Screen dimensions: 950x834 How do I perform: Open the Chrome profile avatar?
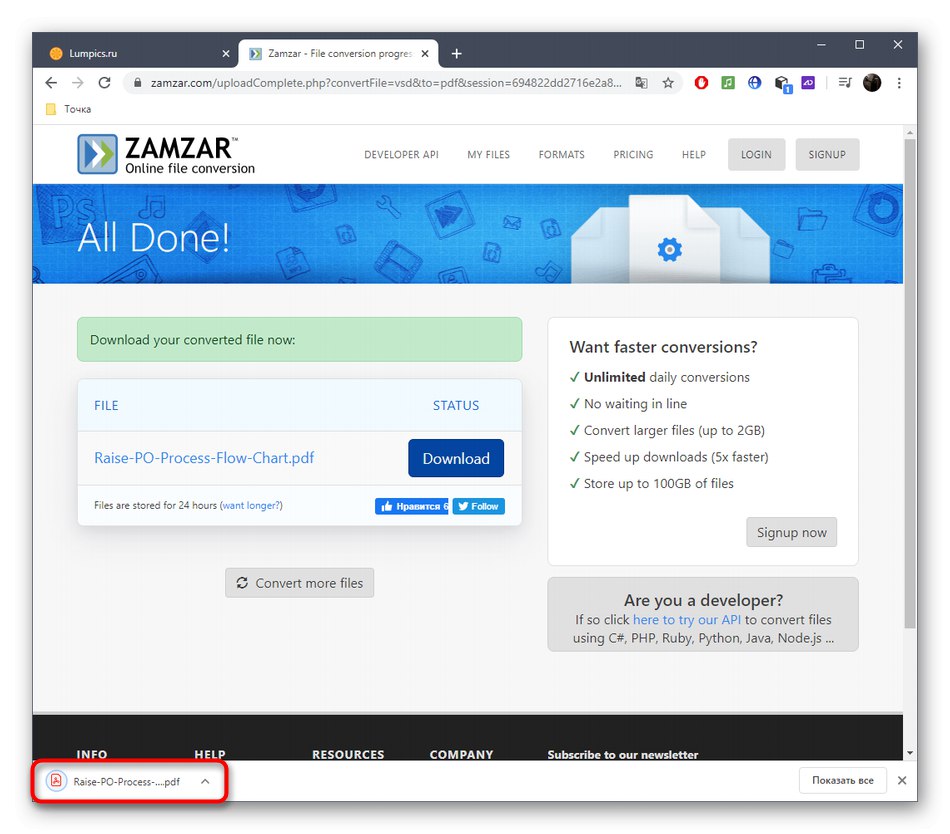click(872, 82)
